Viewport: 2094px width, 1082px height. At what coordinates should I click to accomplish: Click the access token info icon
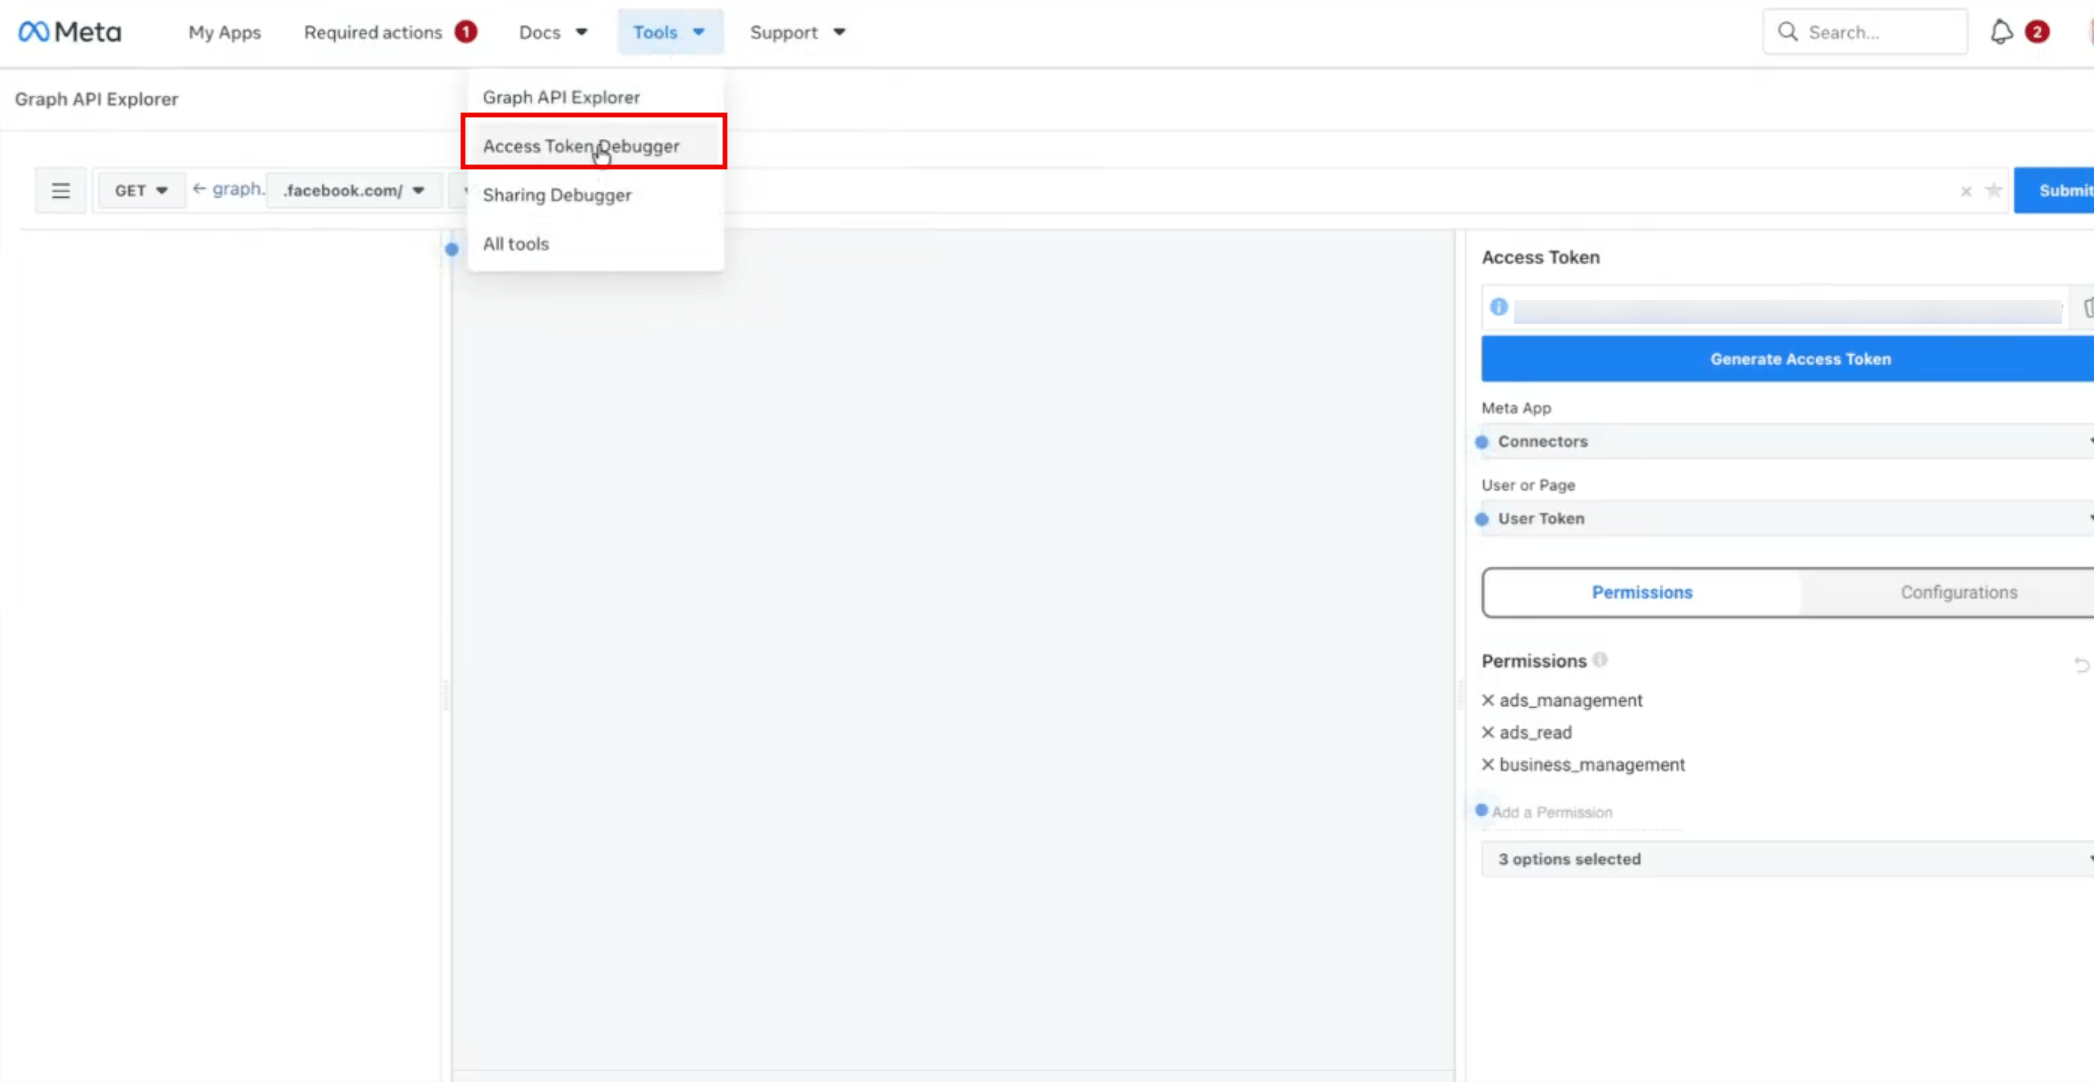pyautogui.click(x=1498, y=307)
